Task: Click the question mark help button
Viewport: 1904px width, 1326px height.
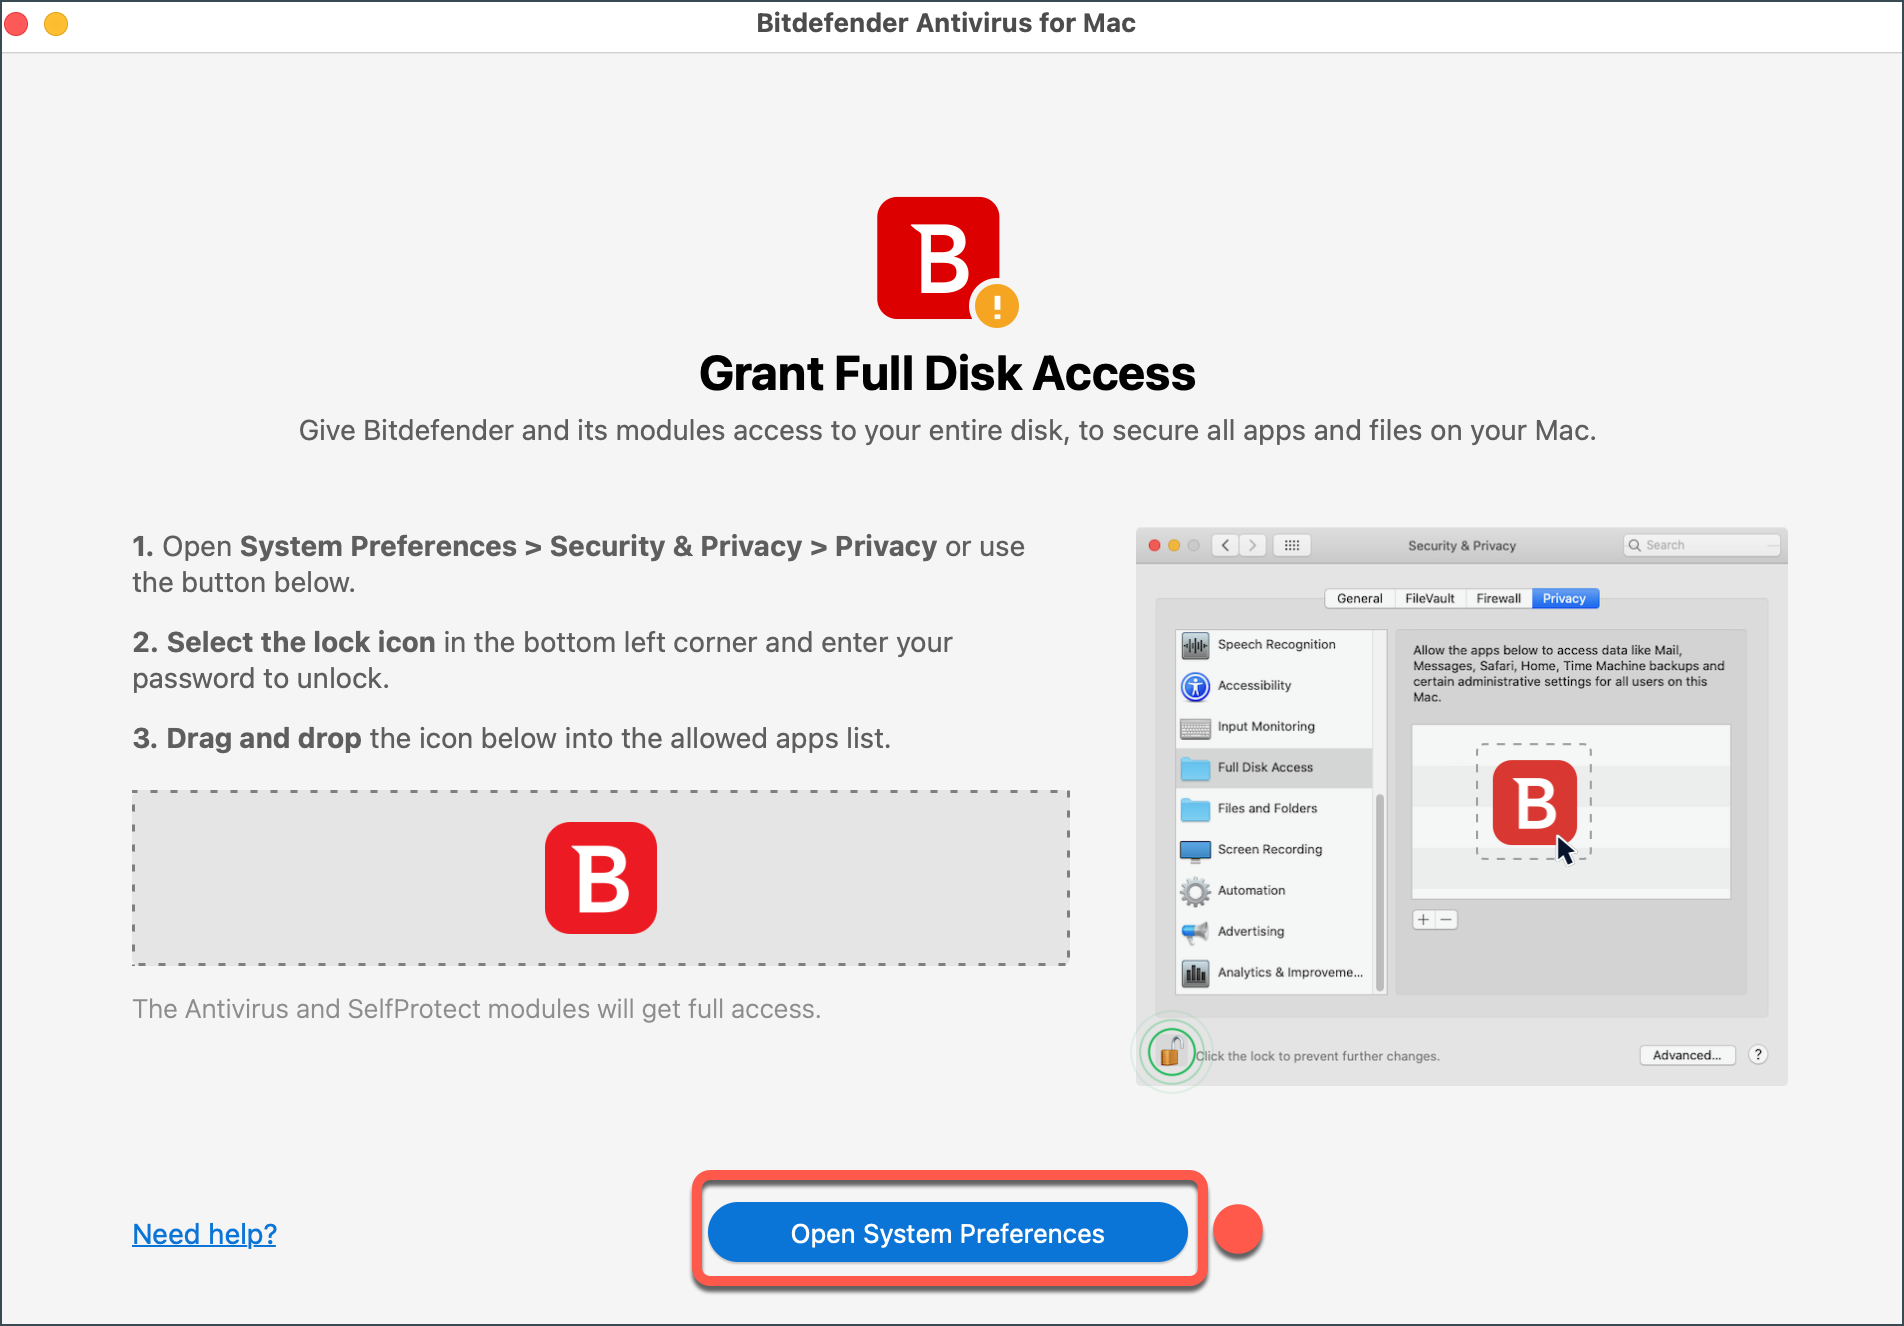Action: coord(1758,1055)
